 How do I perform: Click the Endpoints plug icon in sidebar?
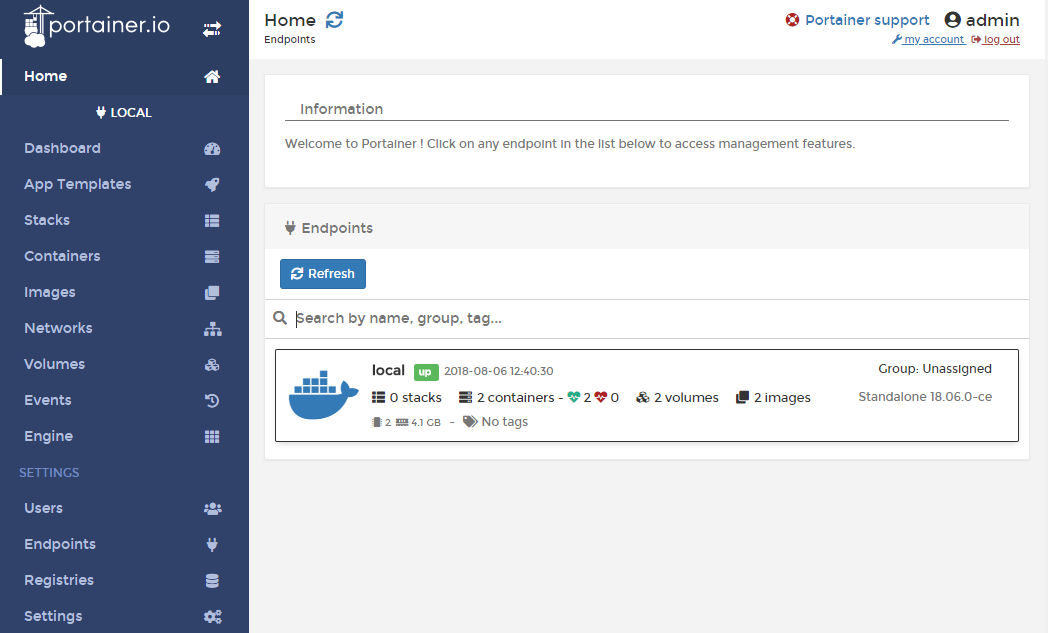click(x=212, y=545)
